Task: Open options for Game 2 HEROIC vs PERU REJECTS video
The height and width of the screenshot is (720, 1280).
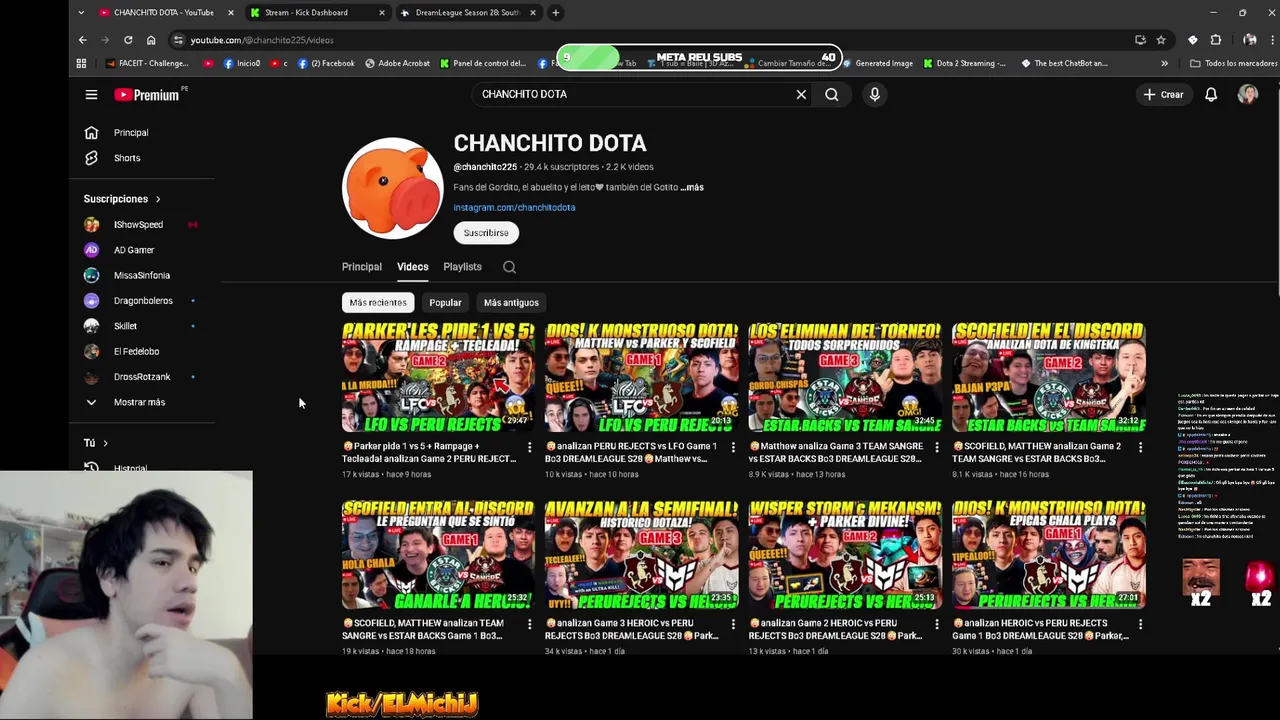Action: tap(937, 624)
